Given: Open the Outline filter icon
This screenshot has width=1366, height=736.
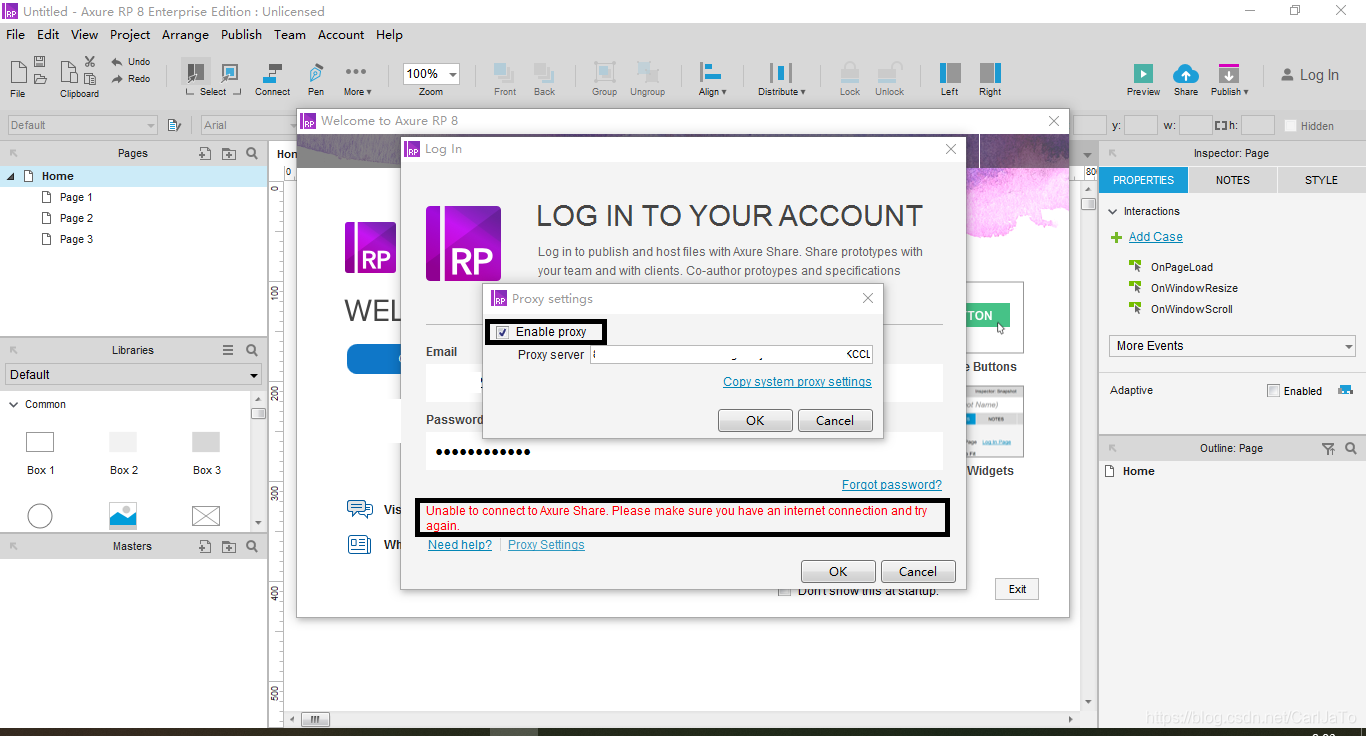Looking at the screenshot, I should (x=1328, y=449).
